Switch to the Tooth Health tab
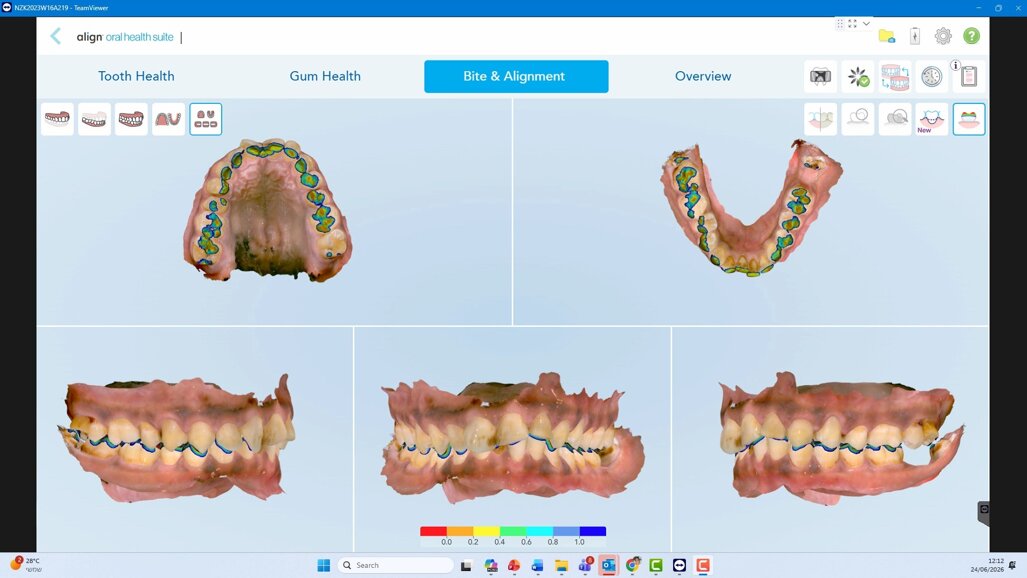 (x=136, y=76)
